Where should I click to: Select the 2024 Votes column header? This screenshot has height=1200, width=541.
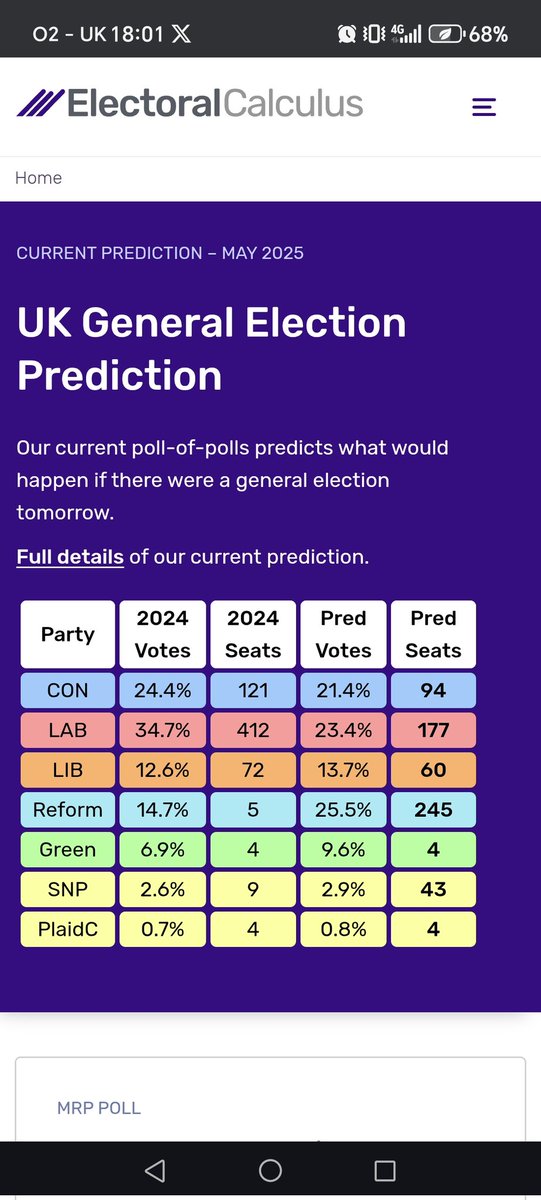tap(163, 634)
